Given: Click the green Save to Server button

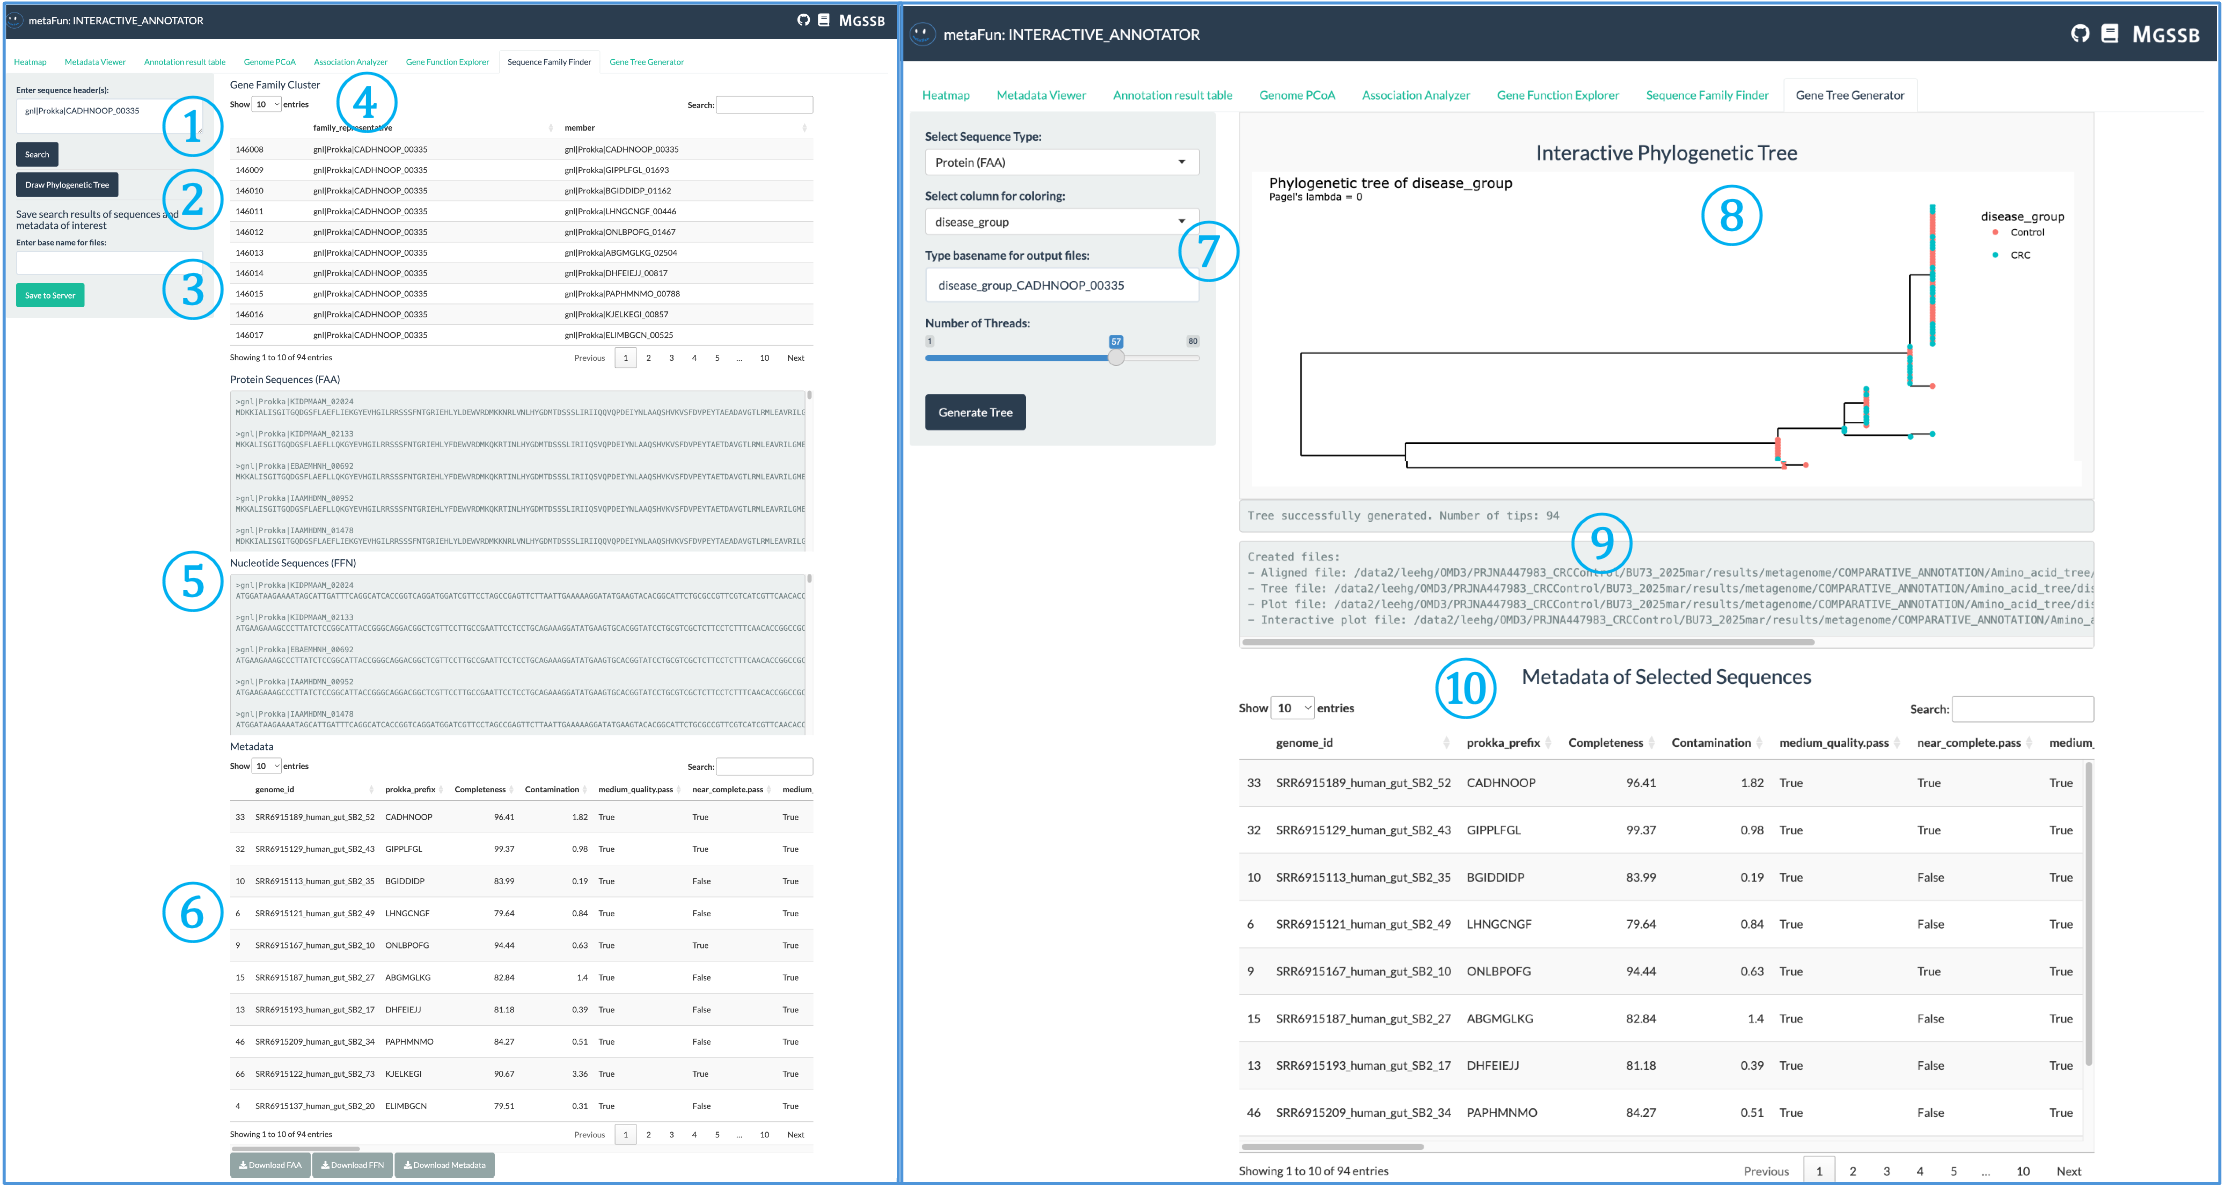Looking at the screenshot, I should (50, 295).
